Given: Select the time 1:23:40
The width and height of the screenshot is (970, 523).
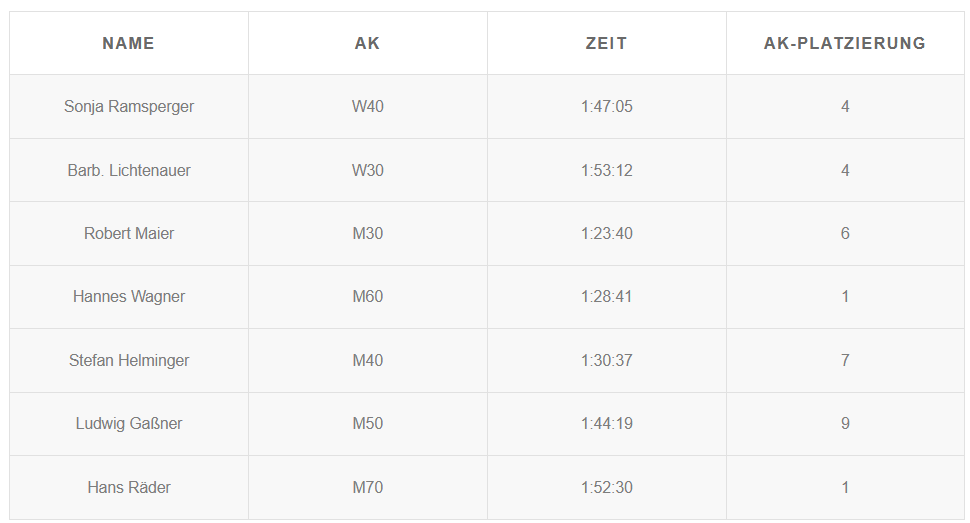Looking at the screenshot, I should tap(607, 233).
